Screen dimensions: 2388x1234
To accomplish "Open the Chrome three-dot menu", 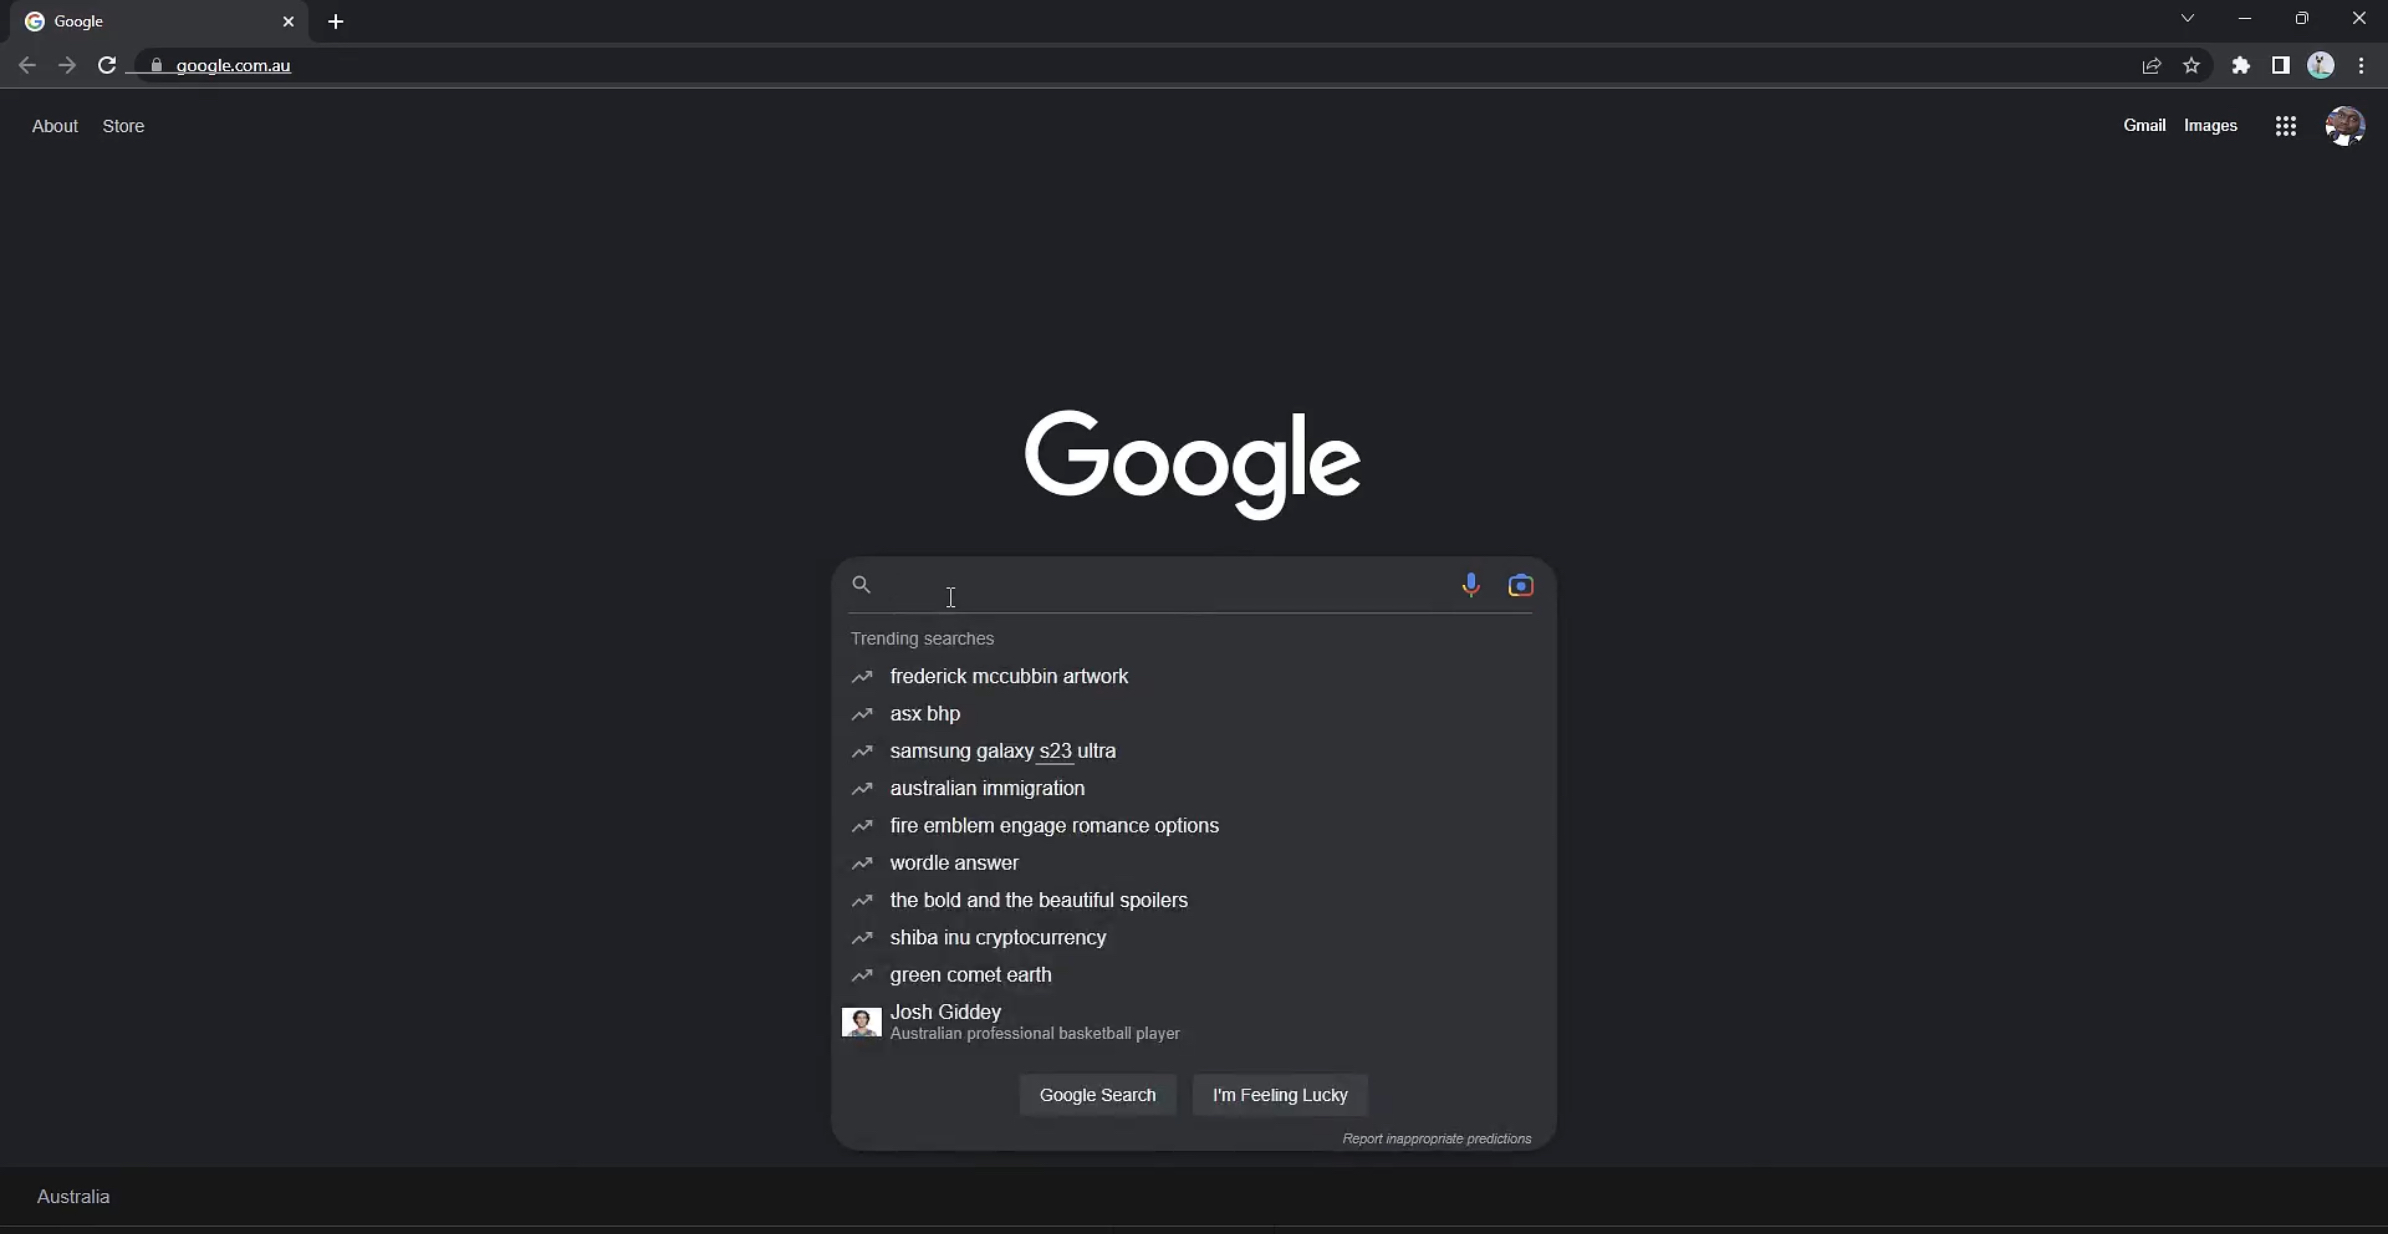I will point(2361,65).
